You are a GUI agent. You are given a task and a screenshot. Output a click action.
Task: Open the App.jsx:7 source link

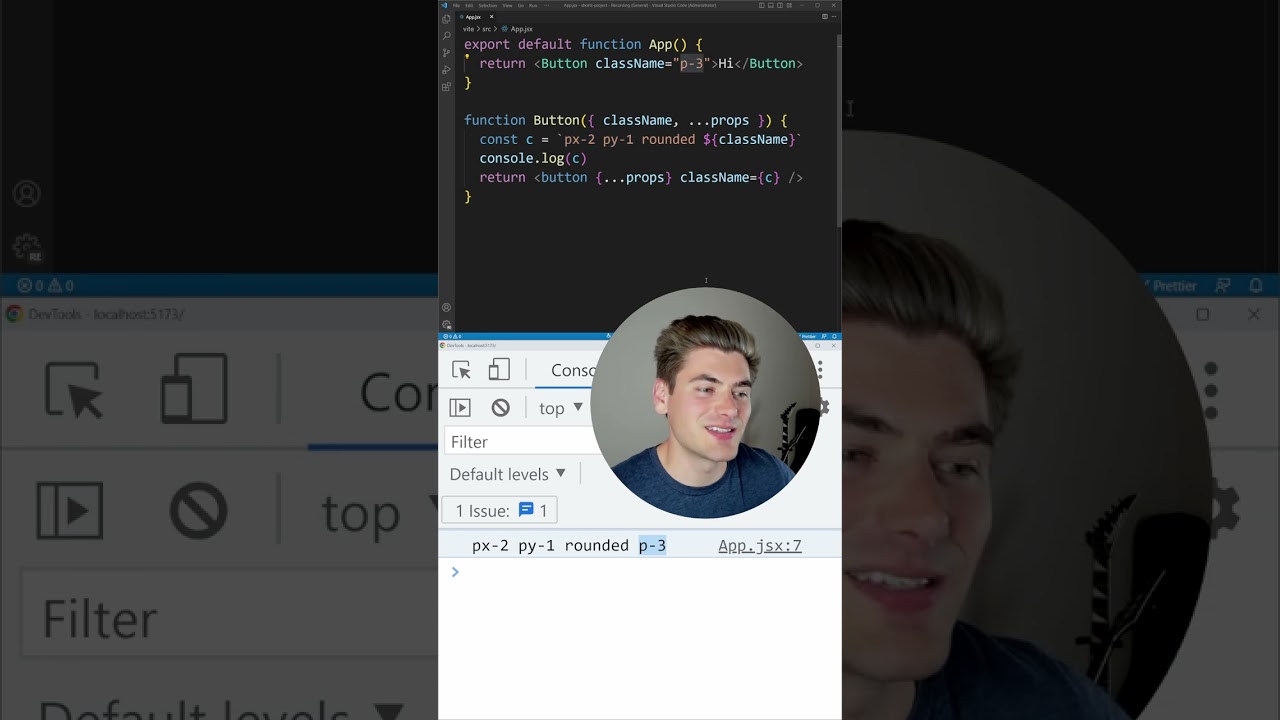[759, 546]
